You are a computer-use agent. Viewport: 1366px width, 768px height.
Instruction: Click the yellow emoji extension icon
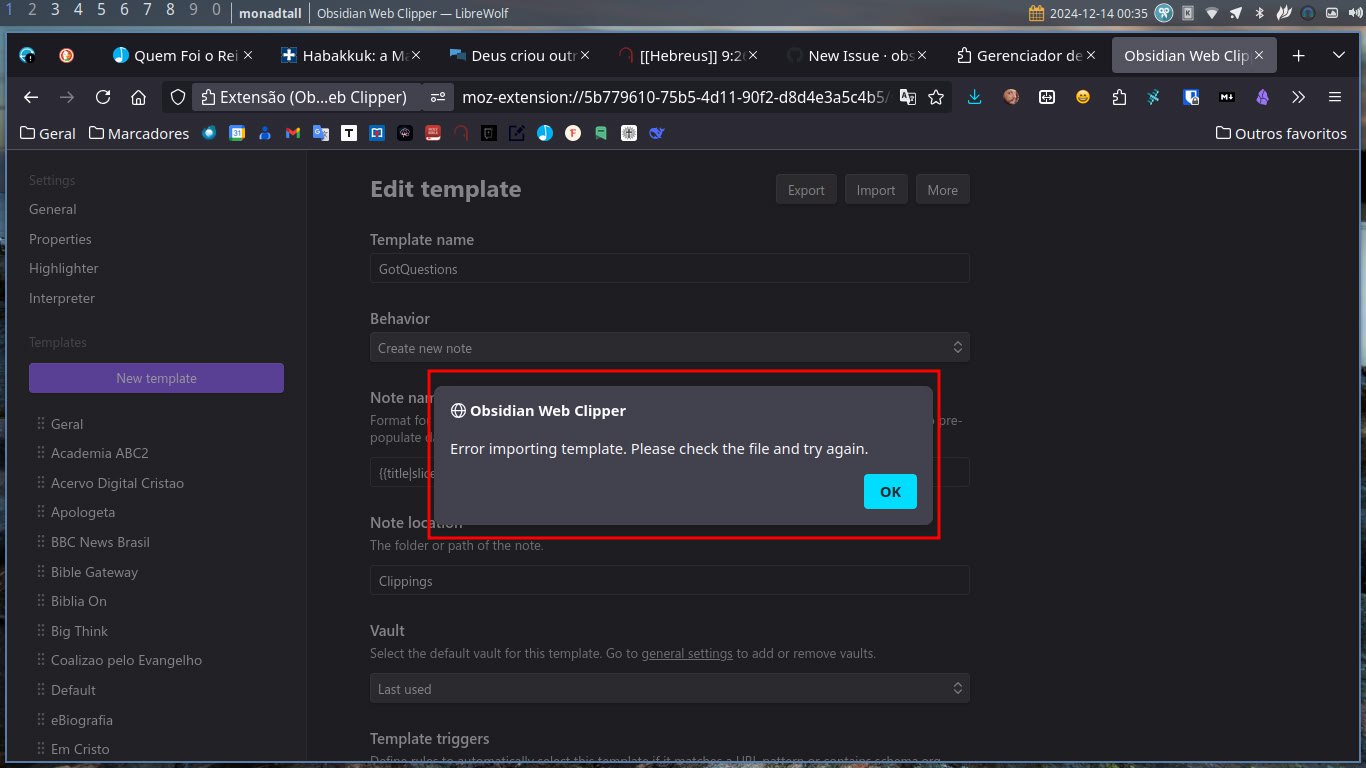point(1083,97)
